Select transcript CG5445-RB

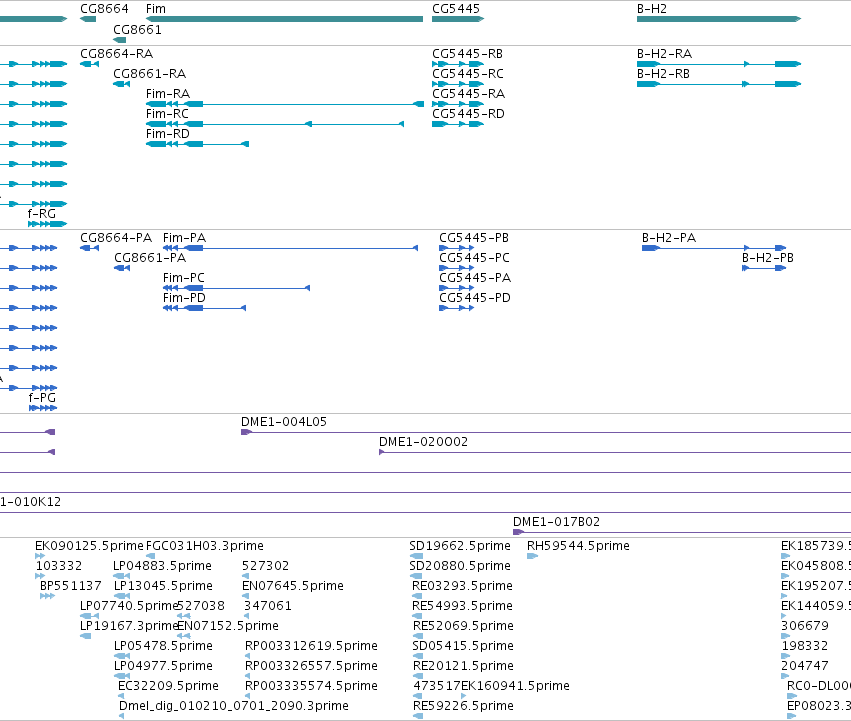pyautogui.click(x=467, y=54)
